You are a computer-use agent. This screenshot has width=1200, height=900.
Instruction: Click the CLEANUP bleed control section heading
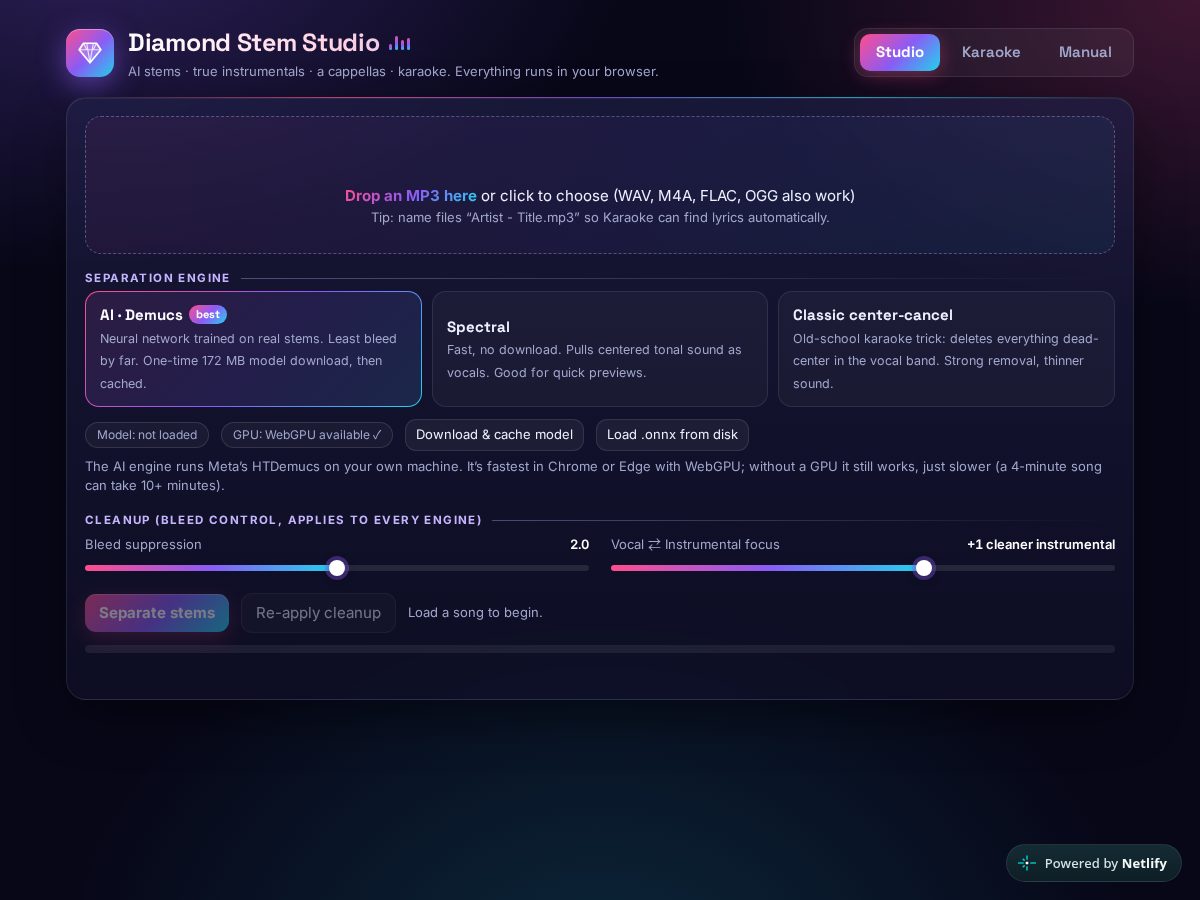[284, 520]
